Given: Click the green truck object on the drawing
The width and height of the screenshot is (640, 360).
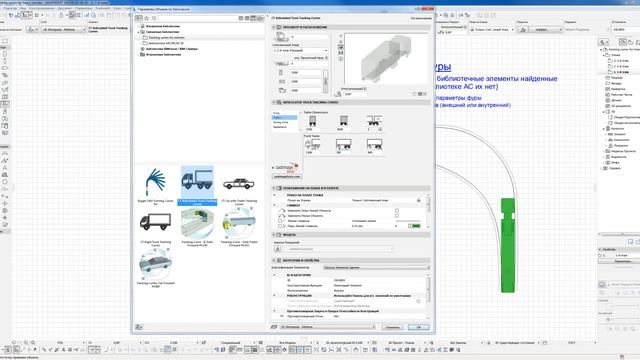Looking at the screenshot, I should coord(508,245).
